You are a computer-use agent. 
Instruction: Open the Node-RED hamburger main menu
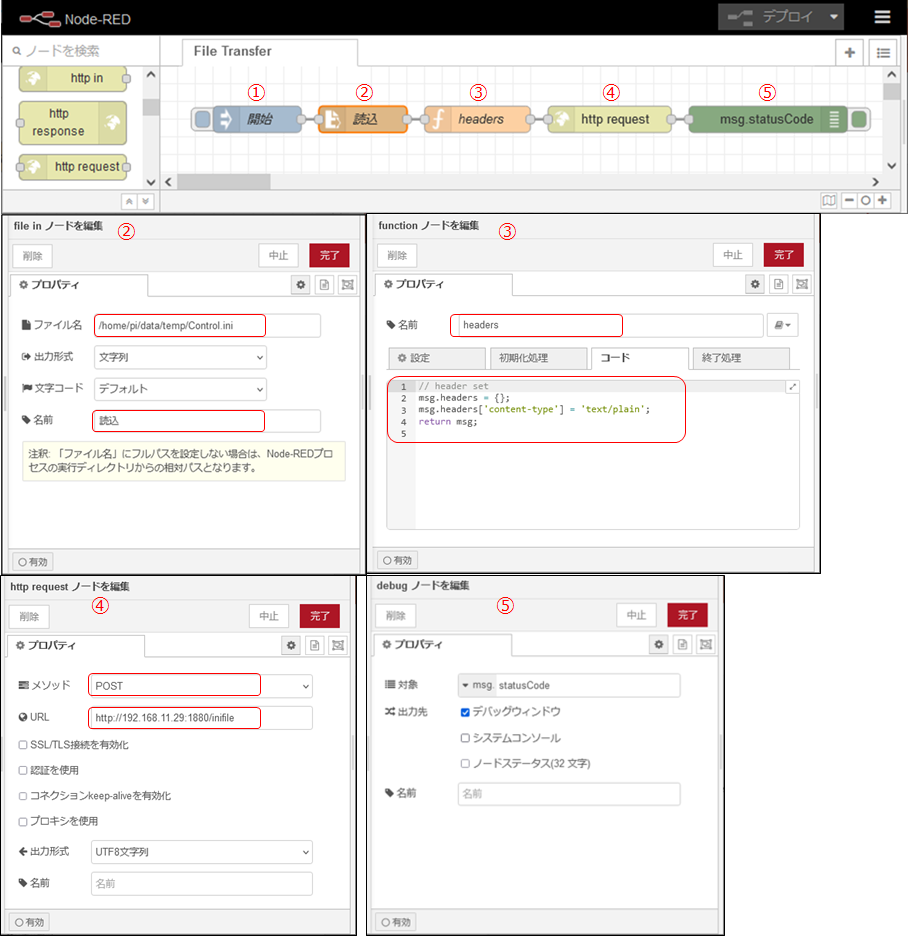pyautogui.click(x=881, y=17)
